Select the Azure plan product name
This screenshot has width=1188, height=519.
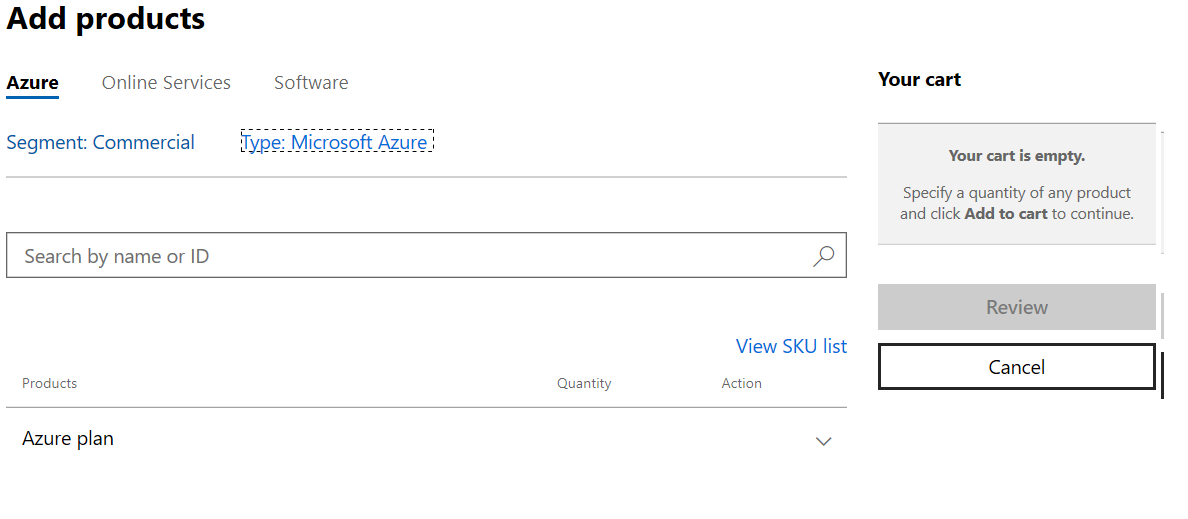pos(68,439)
